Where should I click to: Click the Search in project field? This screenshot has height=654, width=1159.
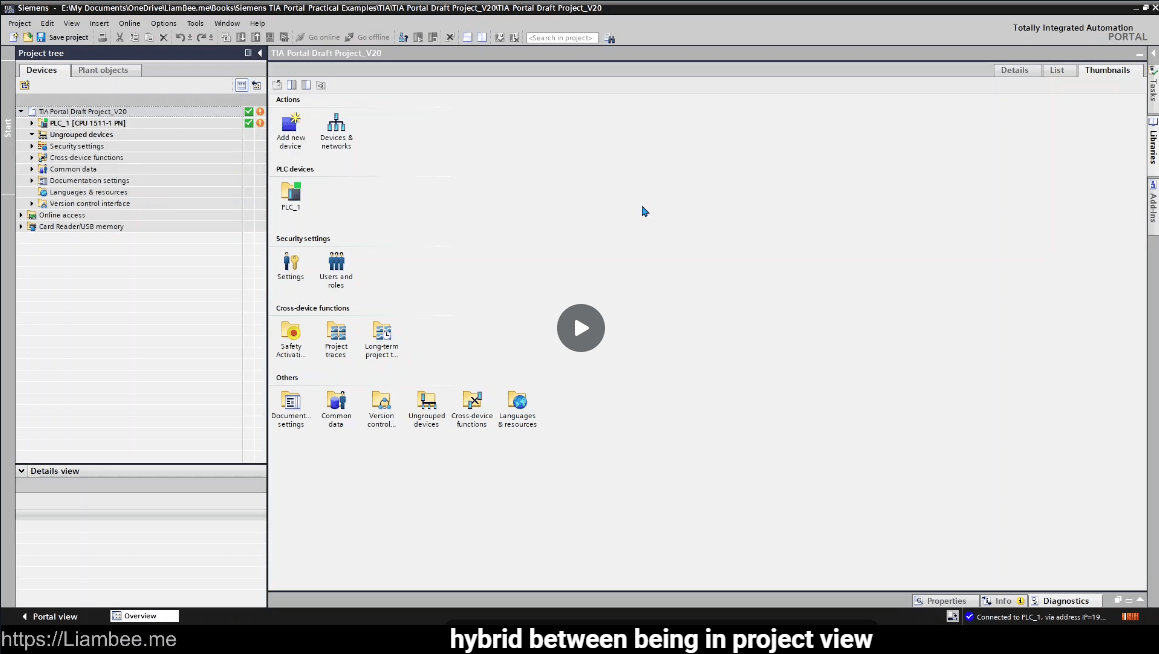tap(562, 38)
